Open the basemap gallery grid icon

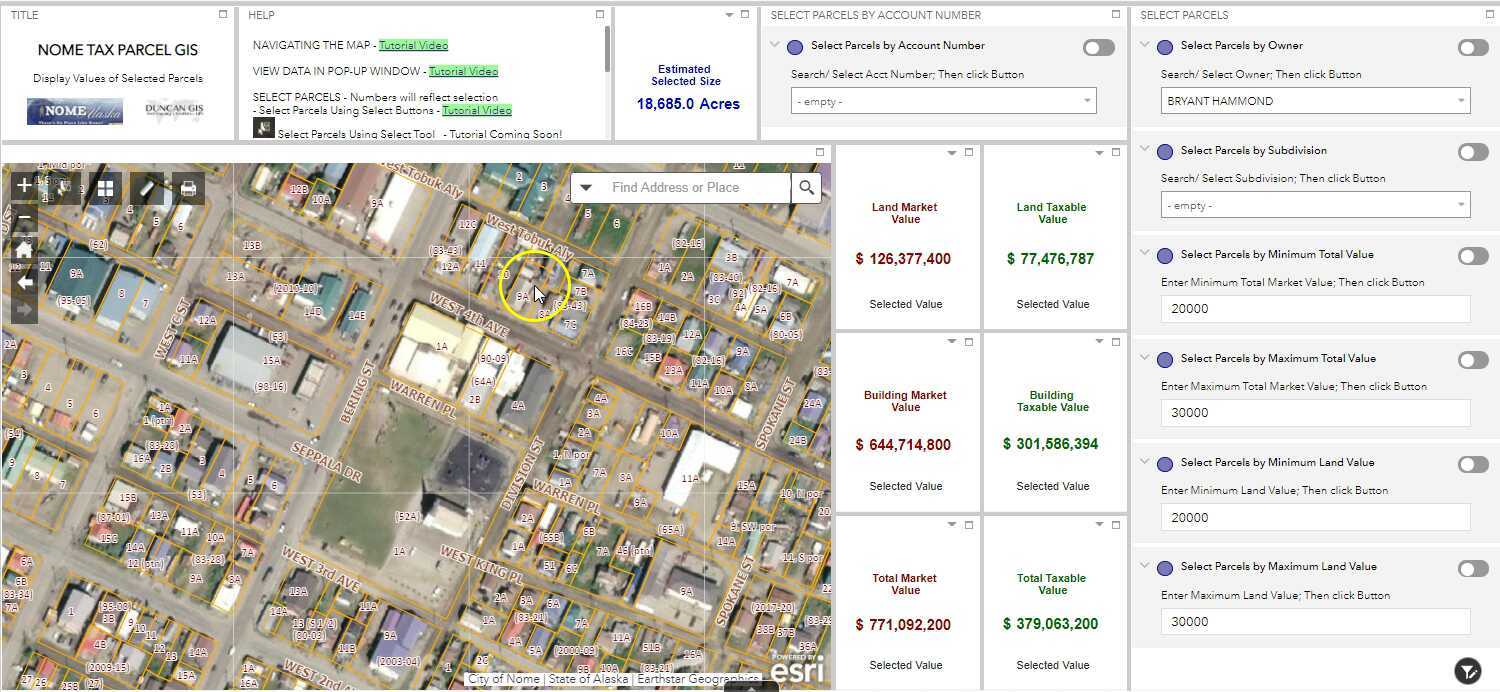(x=105, y=188)
